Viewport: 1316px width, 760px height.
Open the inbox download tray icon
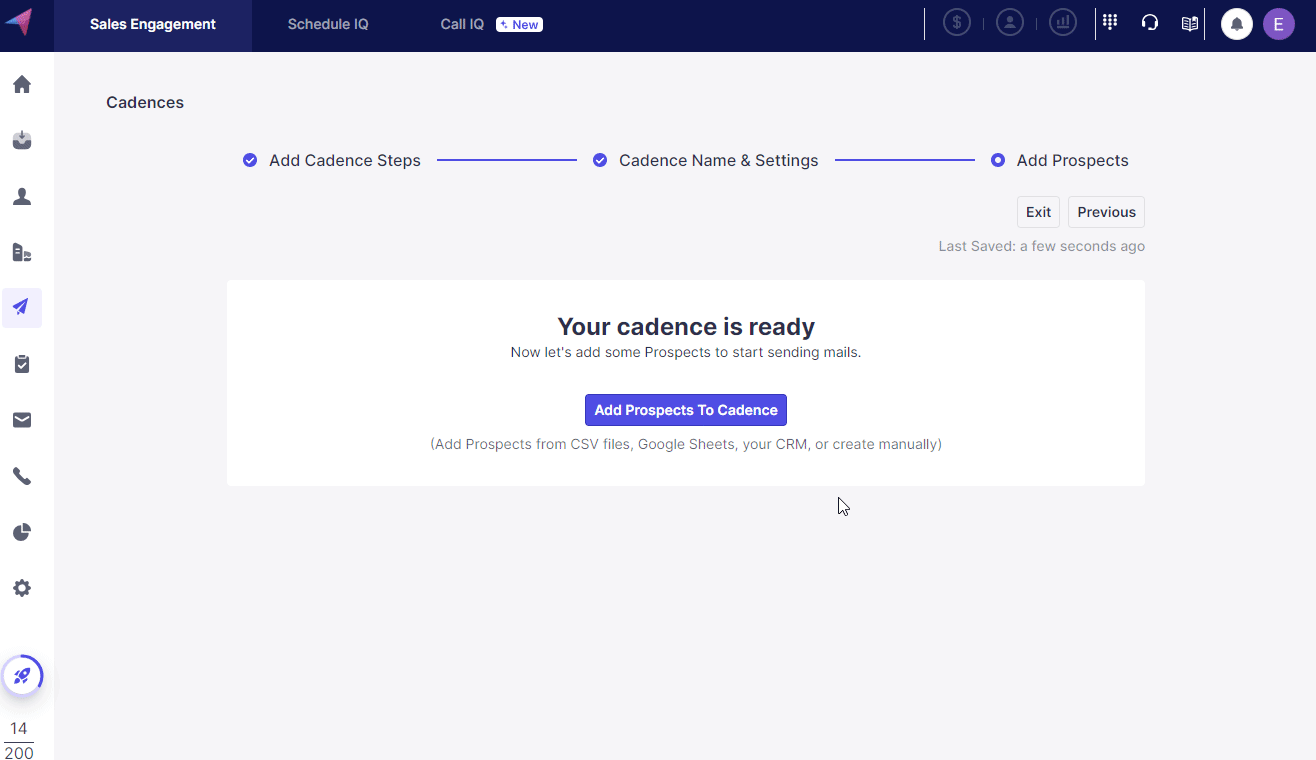[x=22, y=141]
